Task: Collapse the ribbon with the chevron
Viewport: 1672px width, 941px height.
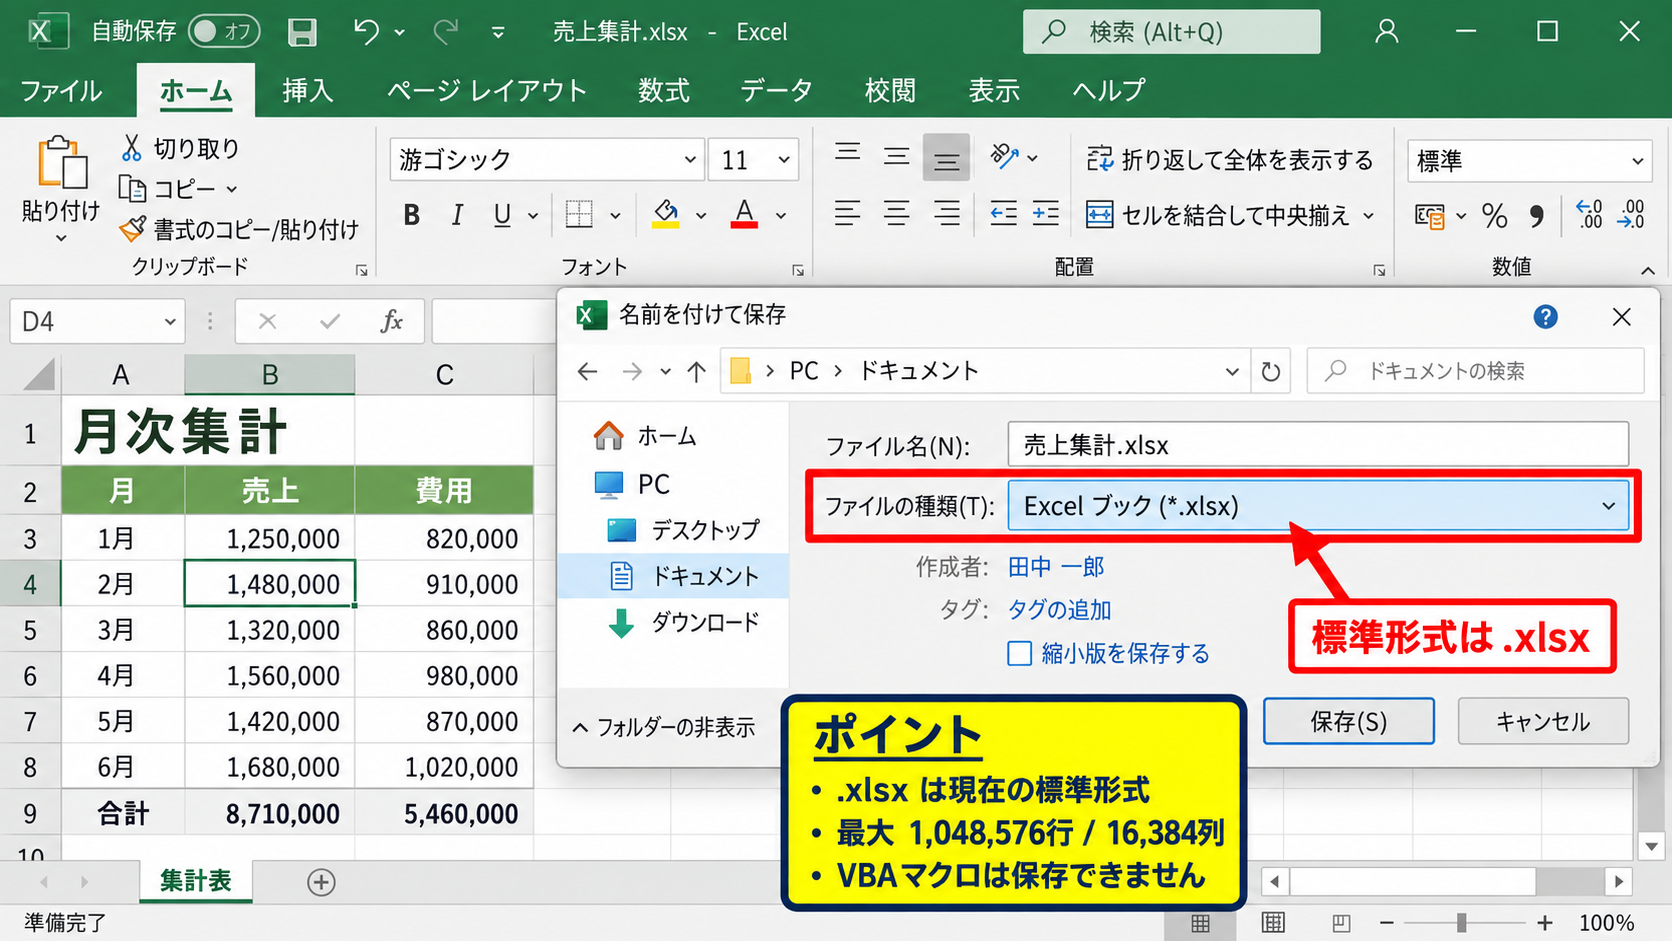Action: tap(1648, 271)
